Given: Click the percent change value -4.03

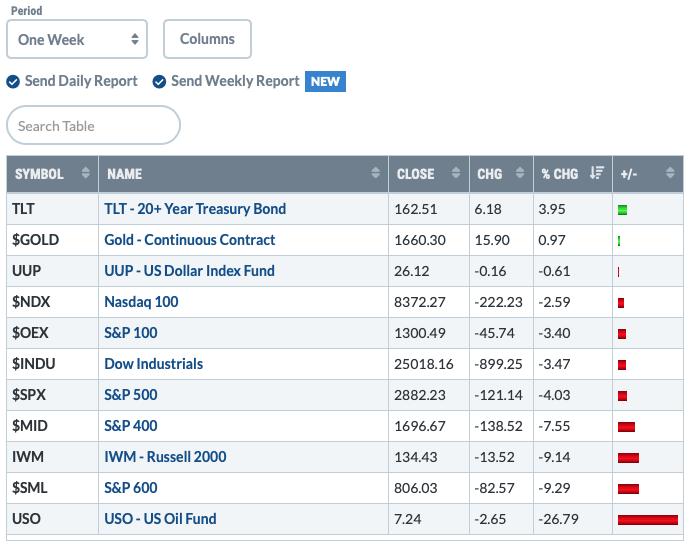Looking at the screenshot, I should click(554, 395).
